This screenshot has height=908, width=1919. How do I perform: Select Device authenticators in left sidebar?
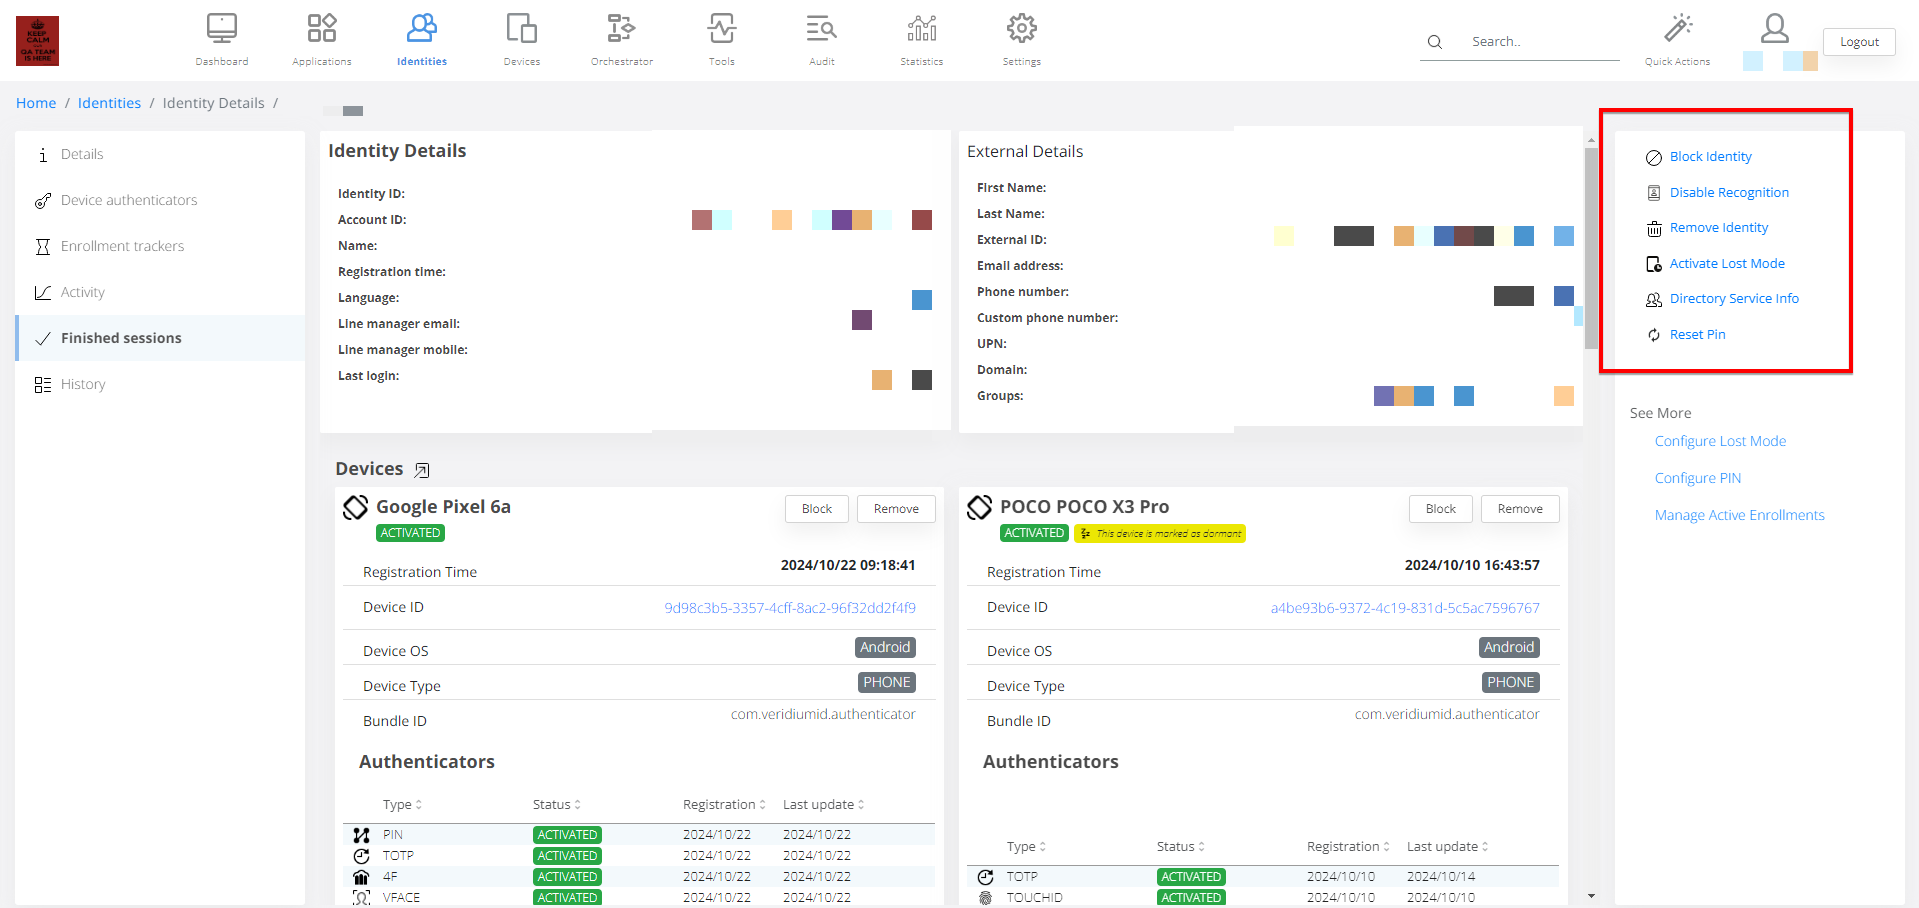point(129,200)
